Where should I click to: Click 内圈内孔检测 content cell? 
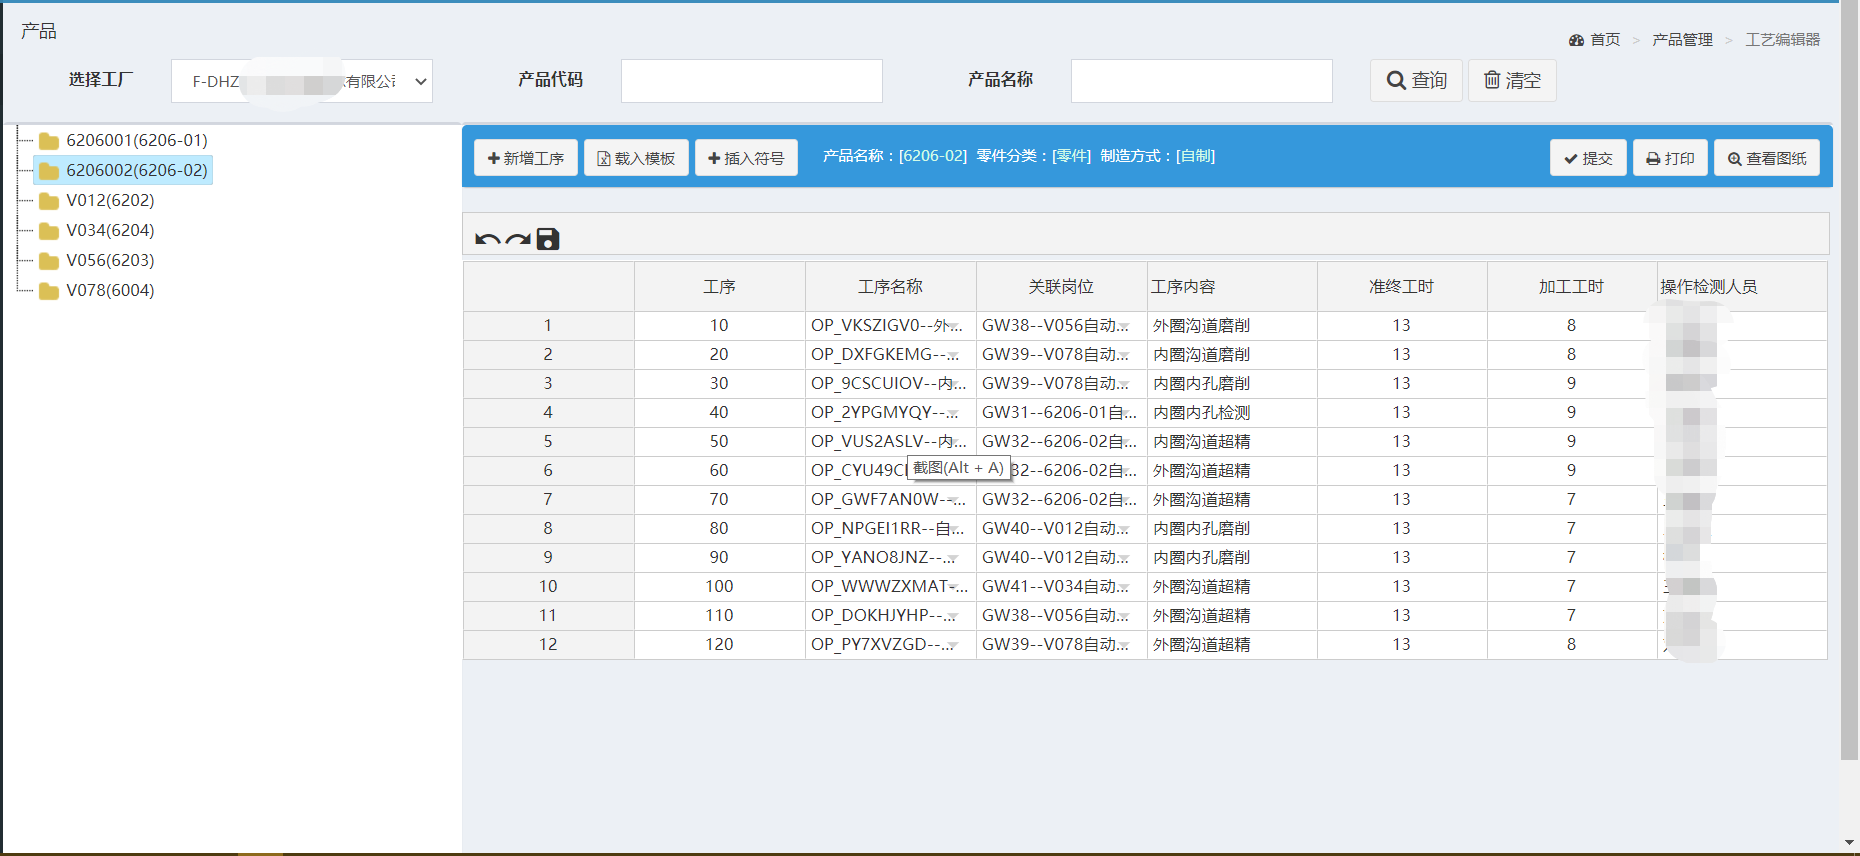pyautogui.click(x=1232, y=412)
